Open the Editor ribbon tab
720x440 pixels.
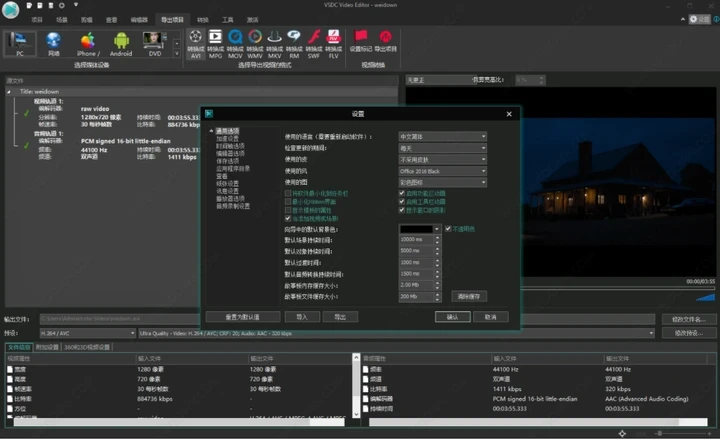pos(139,20)
